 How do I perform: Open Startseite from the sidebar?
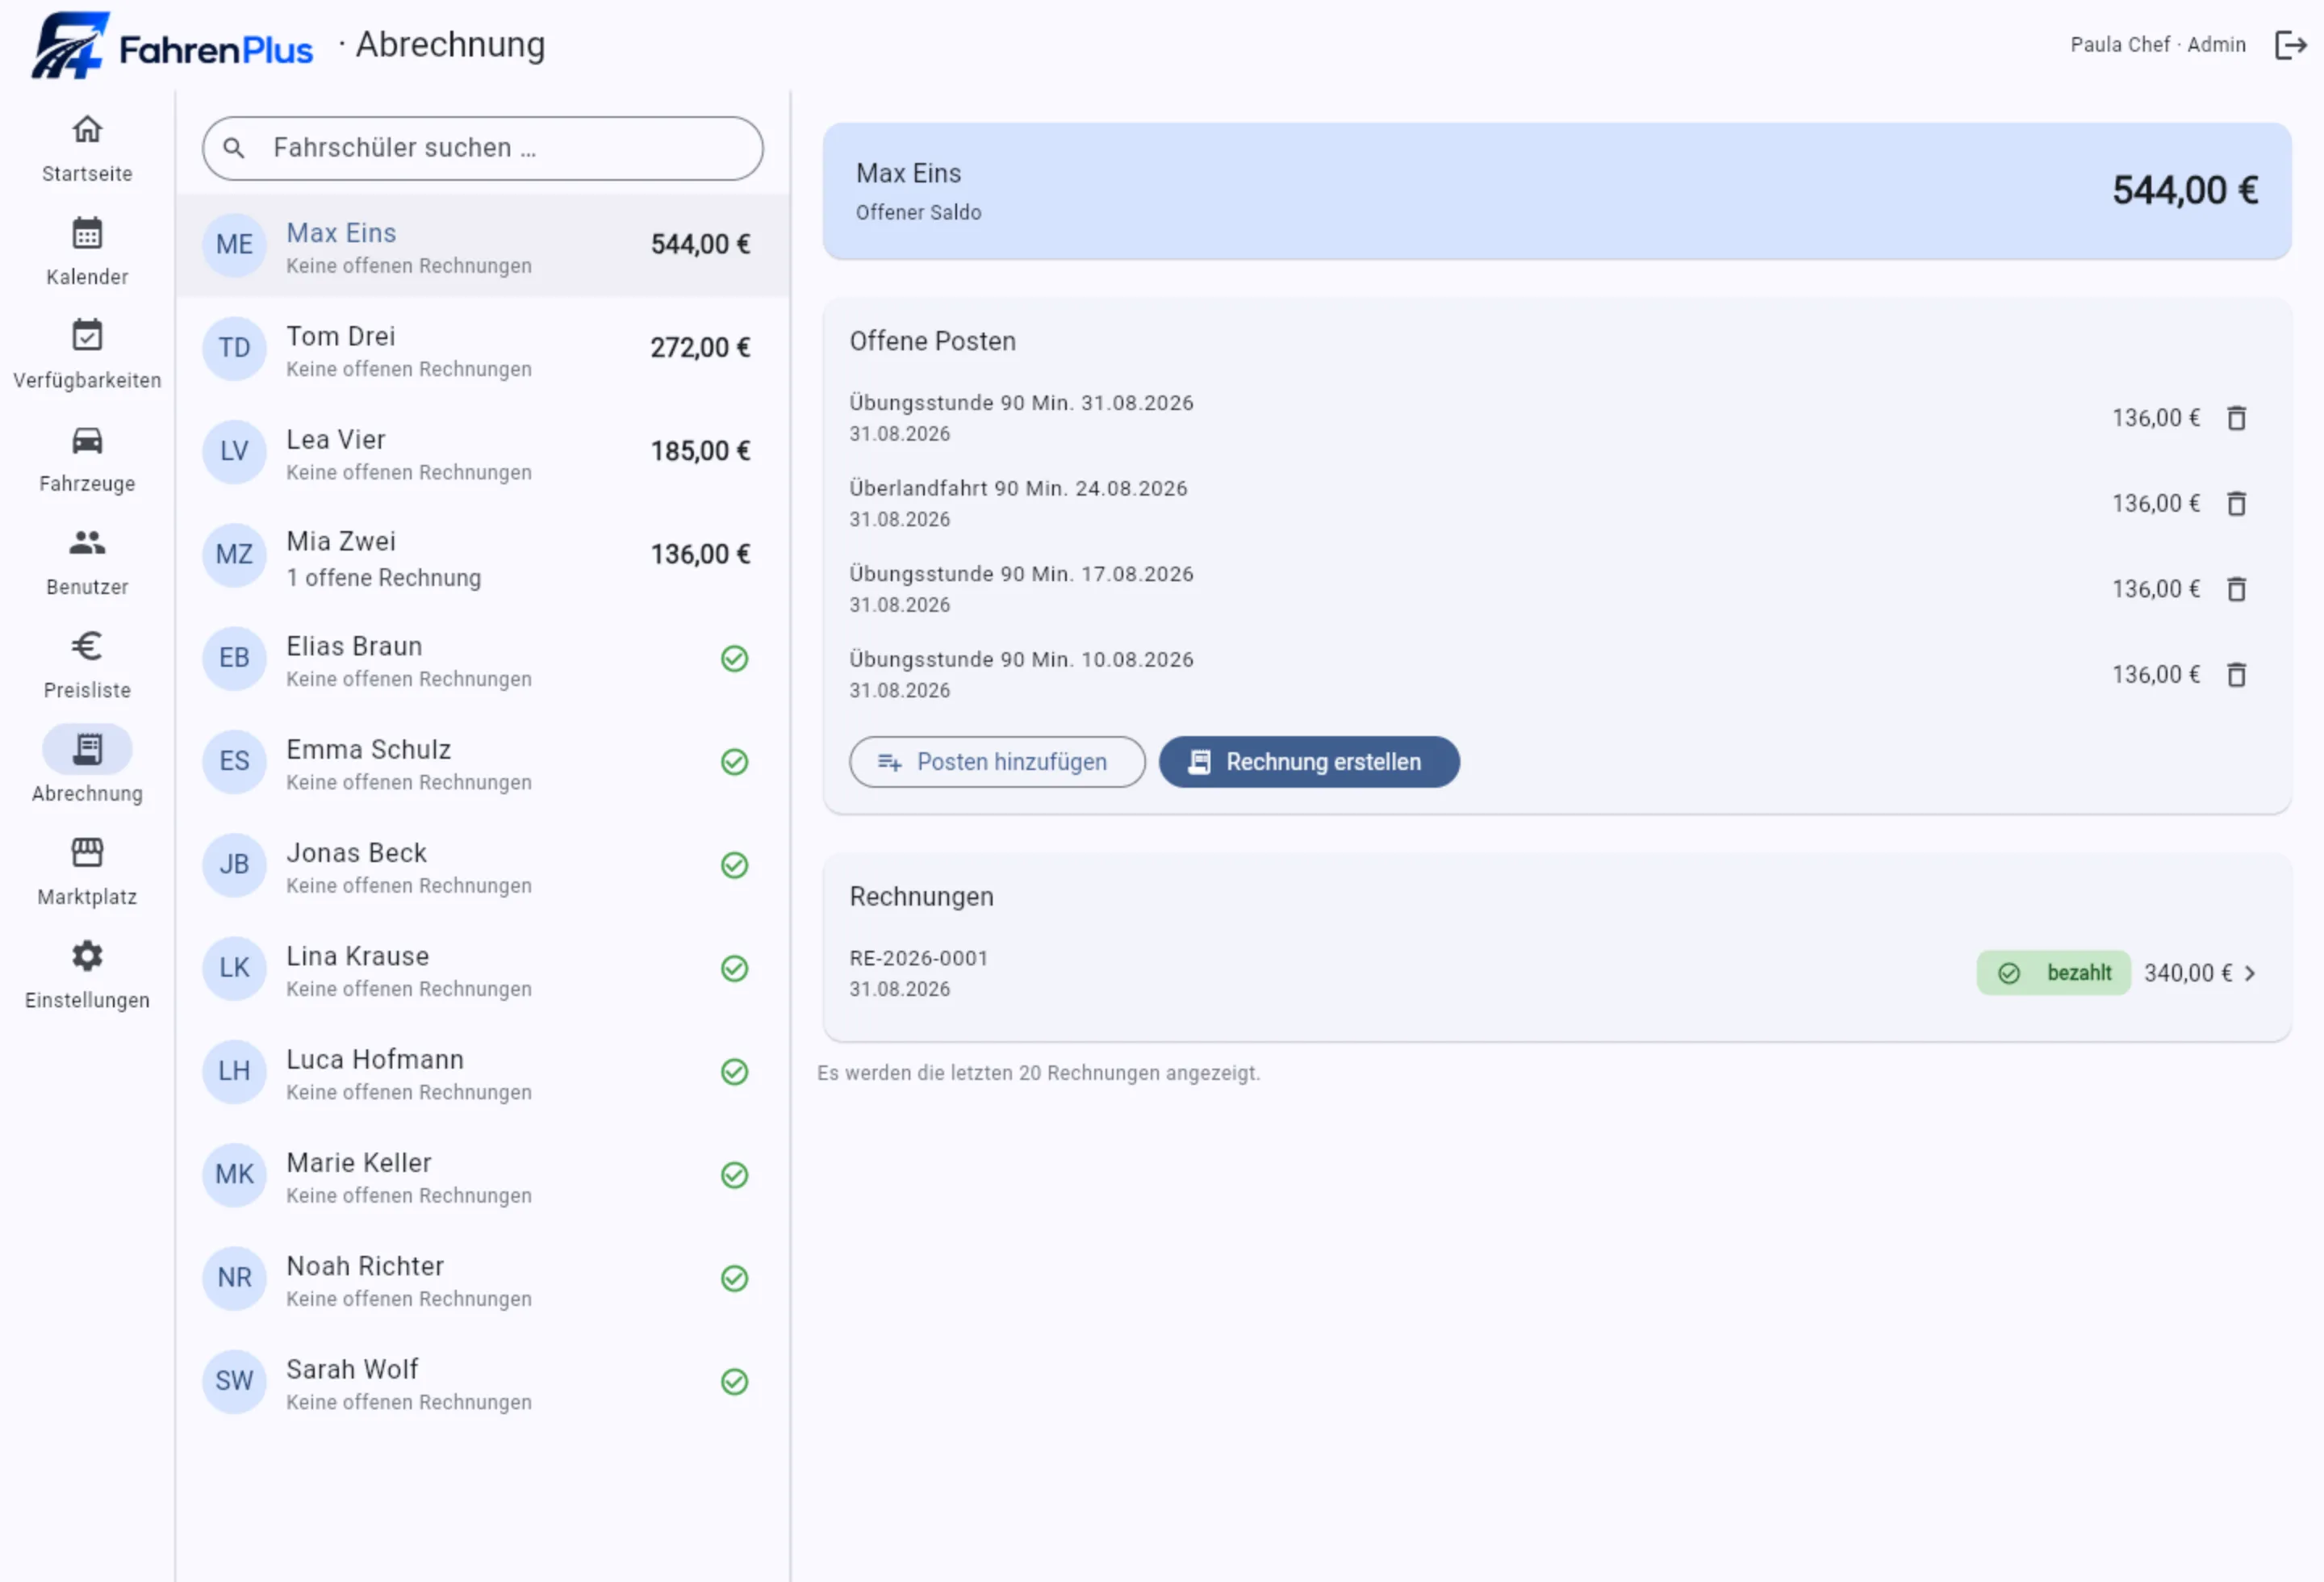pos(87,148)
